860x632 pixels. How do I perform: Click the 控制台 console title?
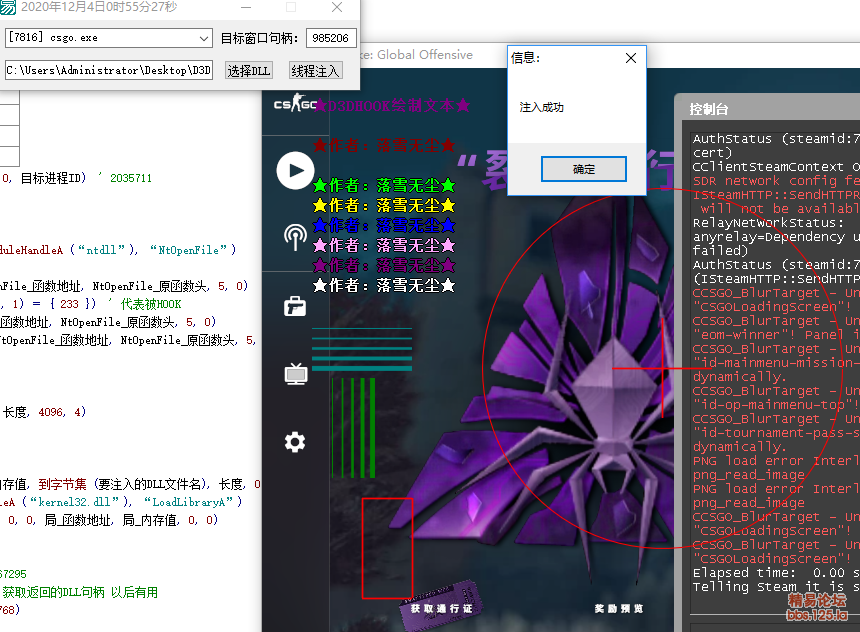(x=709, y=109)
